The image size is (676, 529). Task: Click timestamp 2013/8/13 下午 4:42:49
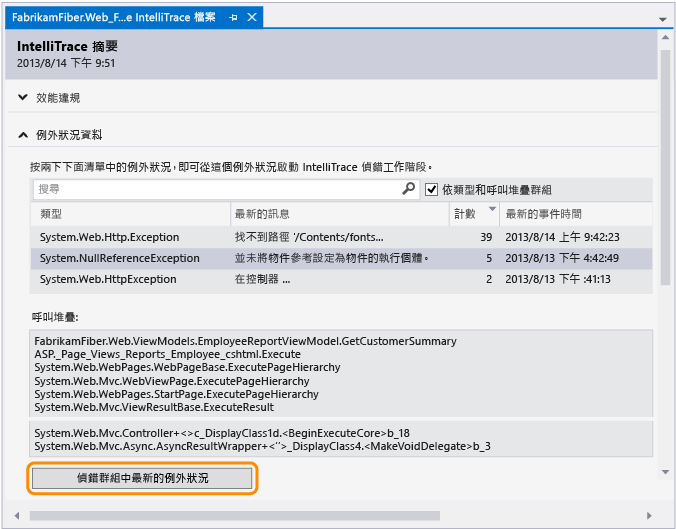tap(562, 258)
